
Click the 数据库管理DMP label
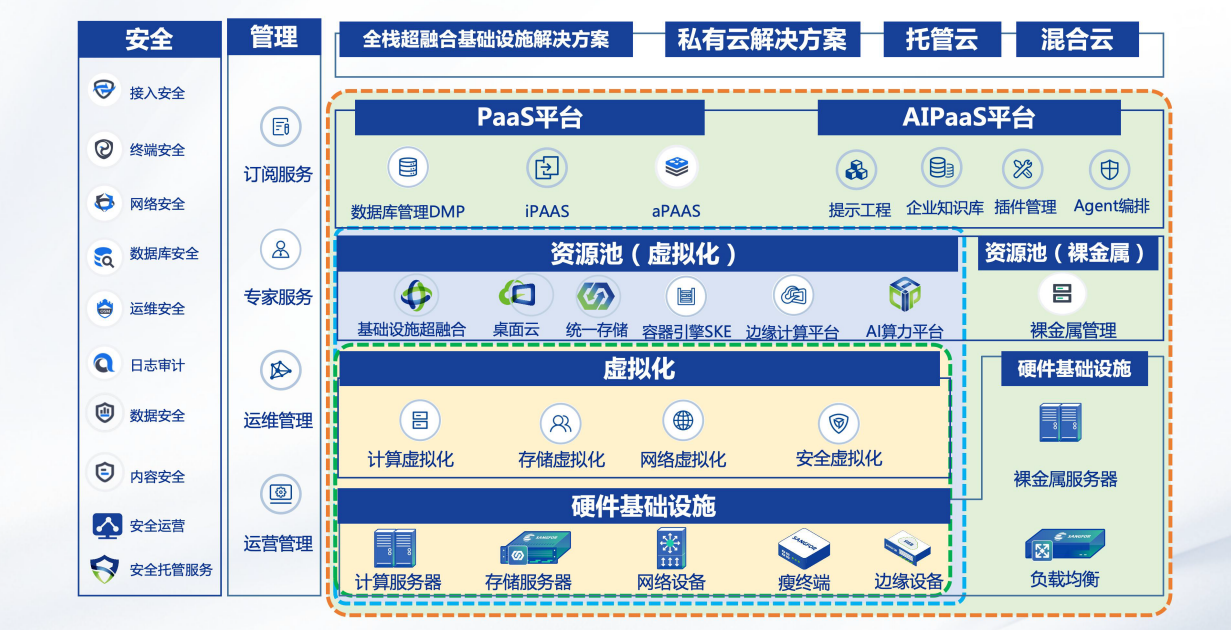408,211
